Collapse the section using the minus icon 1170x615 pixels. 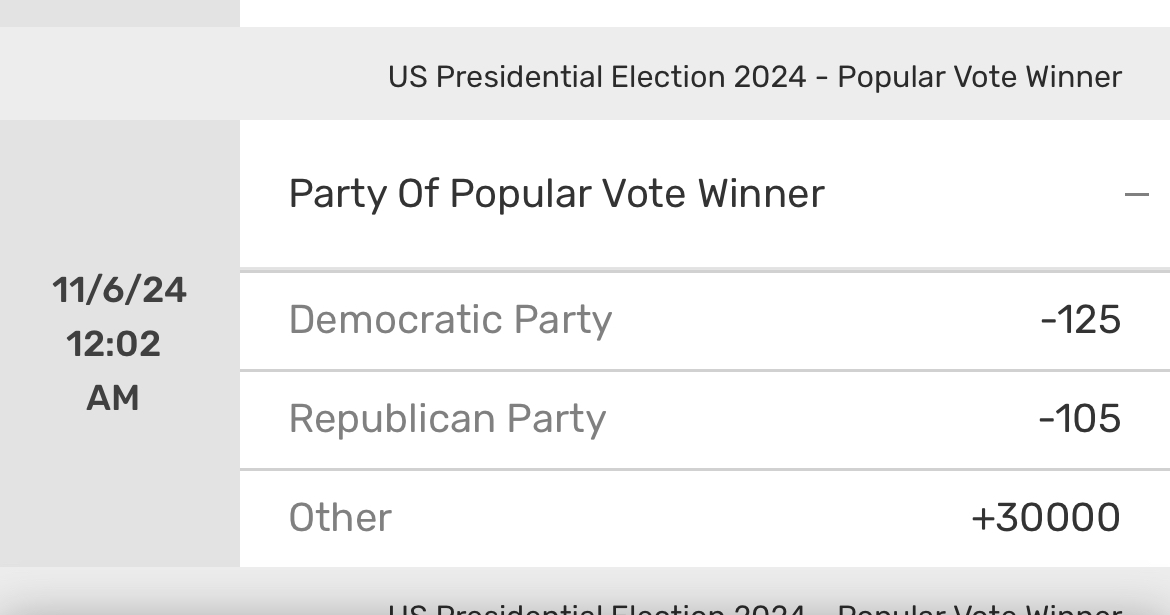pyautogui.click(x=1136, y=195)
